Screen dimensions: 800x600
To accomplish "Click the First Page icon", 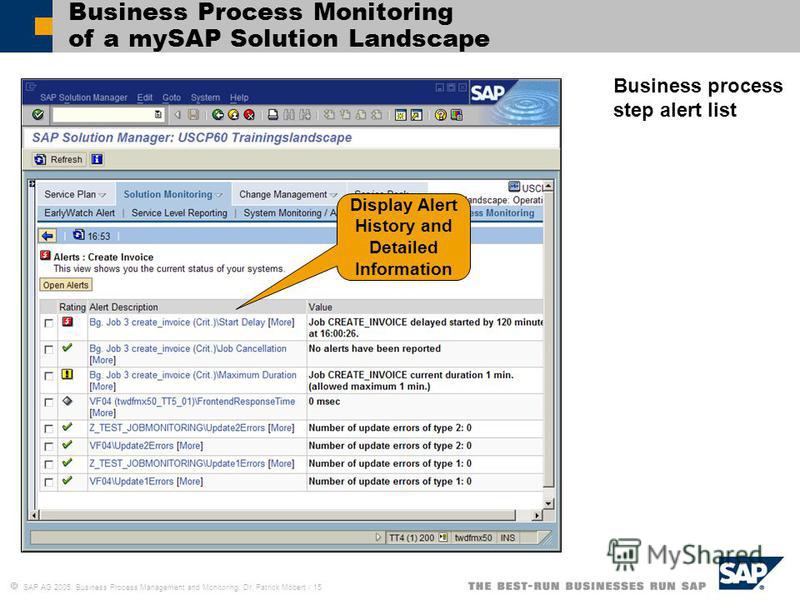I will [329, 115].
